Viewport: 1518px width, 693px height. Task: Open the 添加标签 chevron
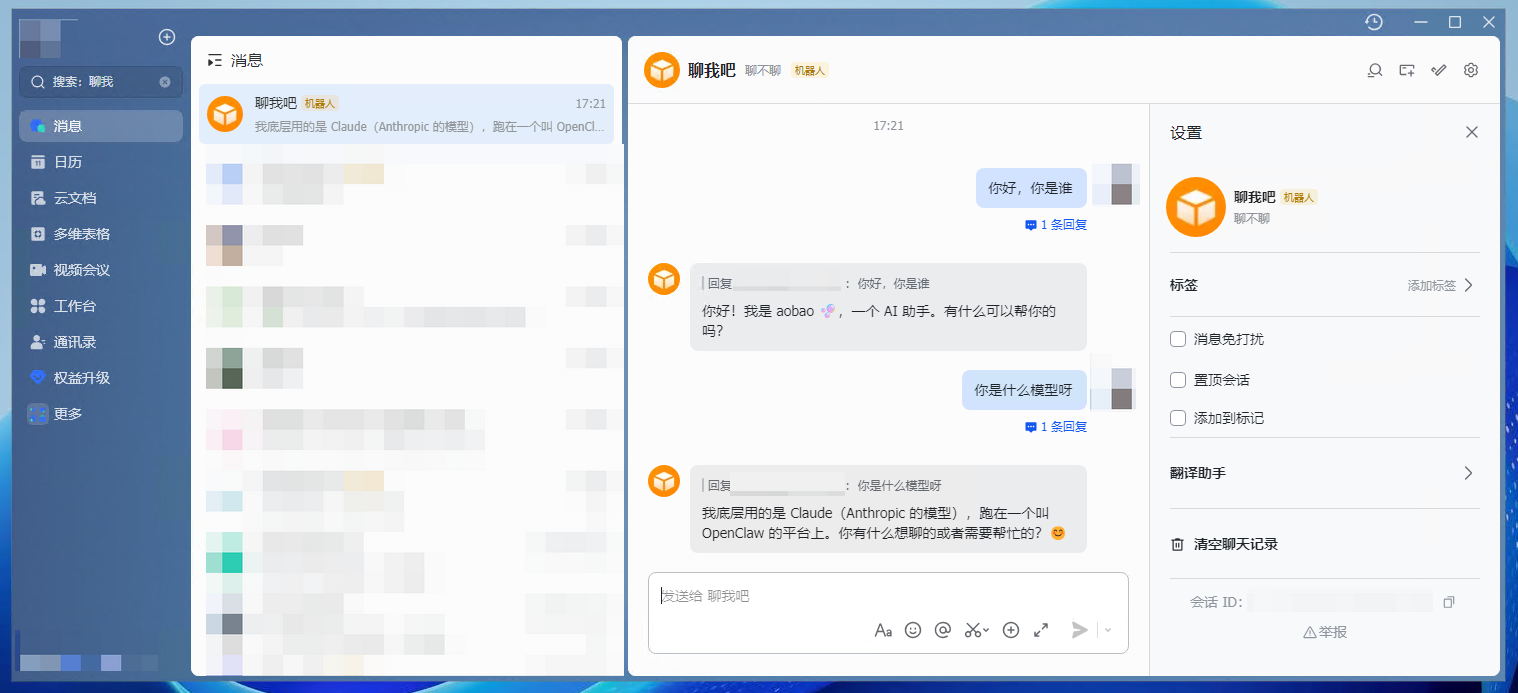pos(1468,285)
